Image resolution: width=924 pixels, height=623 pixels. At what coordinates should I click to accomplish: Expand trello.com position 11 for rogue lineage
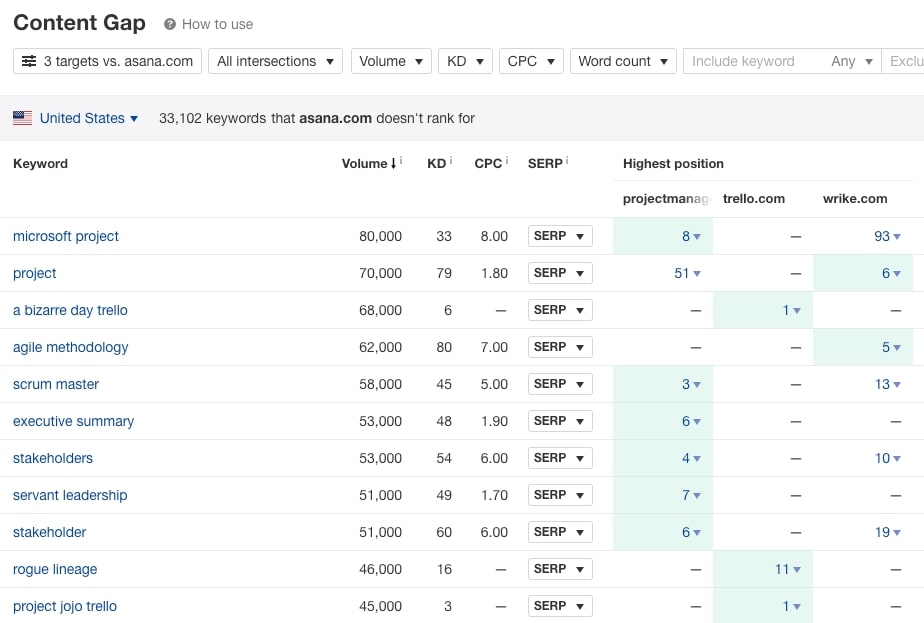787,569
